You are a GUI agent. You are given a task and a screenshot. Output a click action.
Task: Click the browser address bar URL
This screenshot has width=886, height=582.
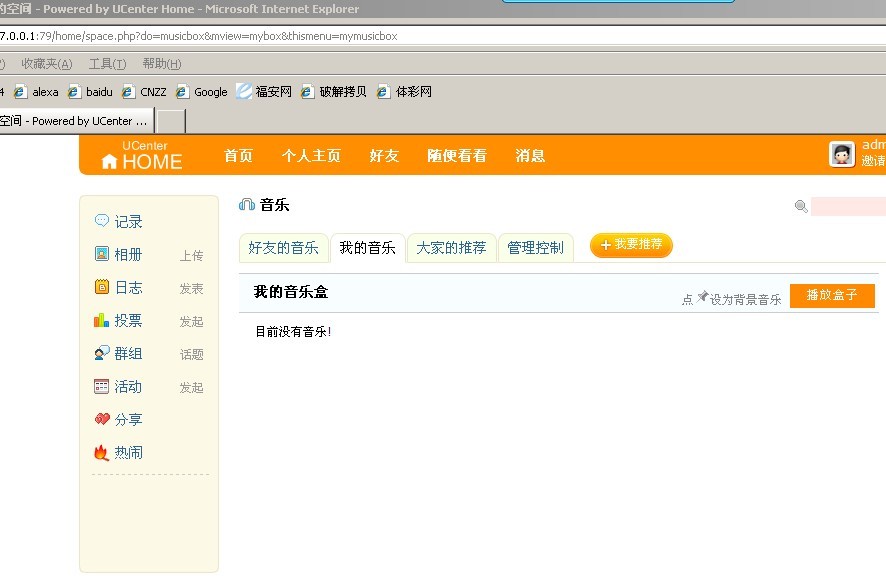click(x=199, y=36)
